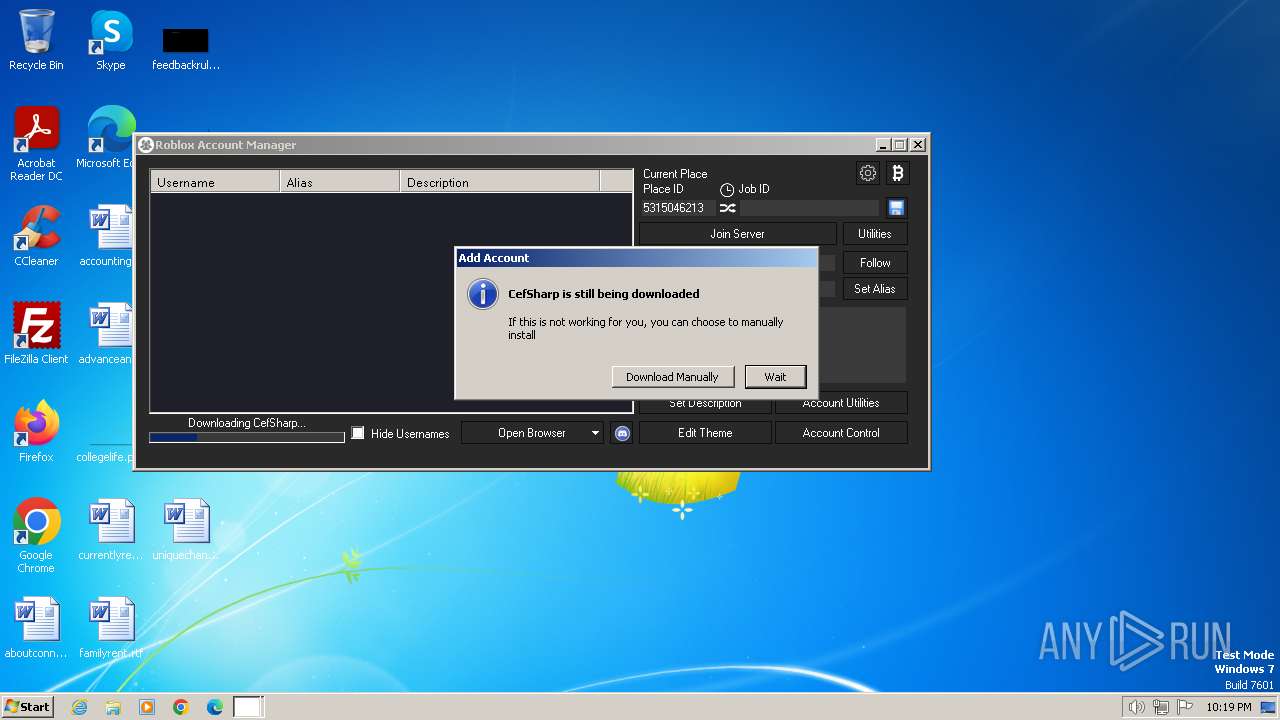1280x720 pixels.
Task: Open the uniquechan Word document
Action: click(186, 530)
